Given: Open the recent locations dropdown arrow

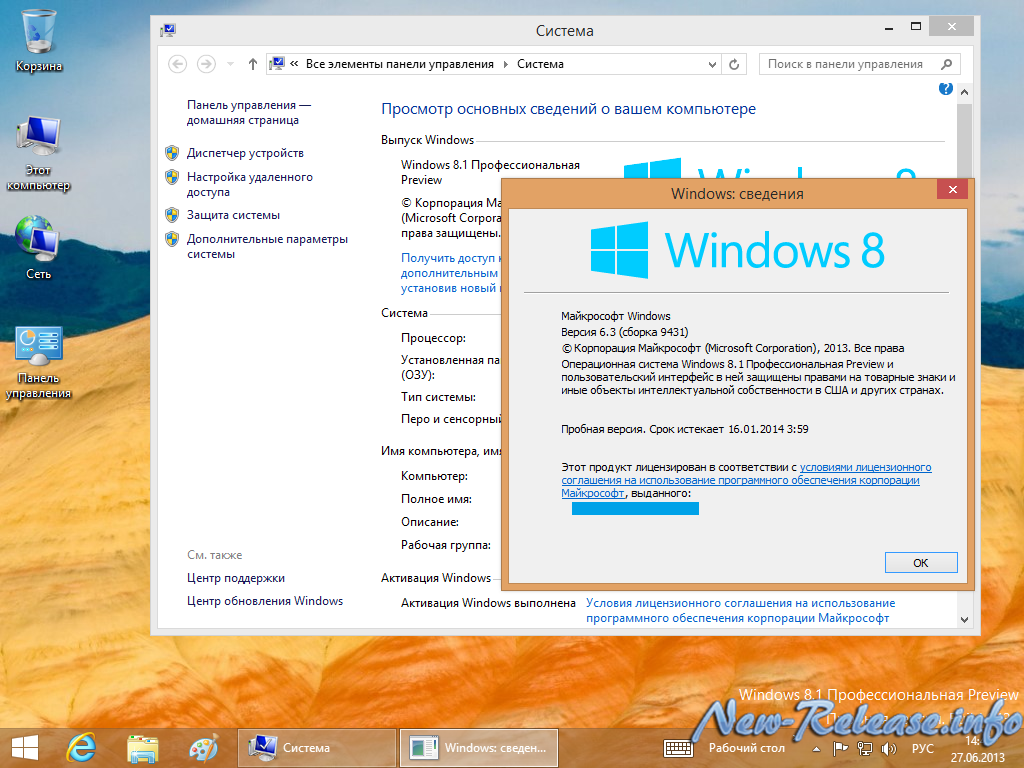Looking at the screenshot, I should point(230,64).
